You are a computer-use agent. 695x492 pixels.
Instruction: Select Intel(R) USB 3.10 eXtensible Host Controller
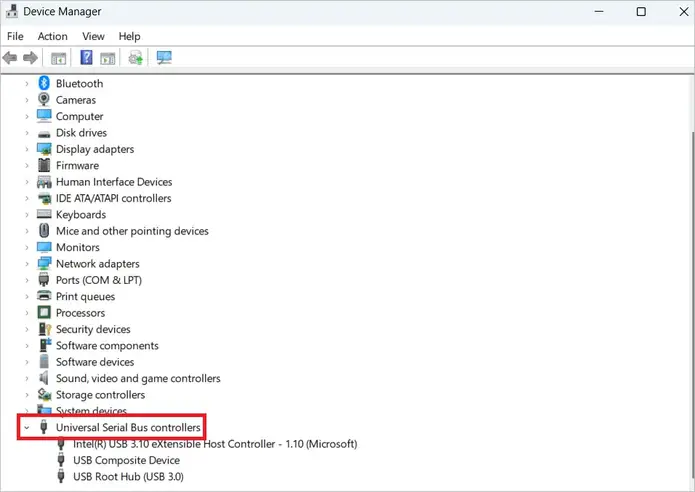point(215,444)
